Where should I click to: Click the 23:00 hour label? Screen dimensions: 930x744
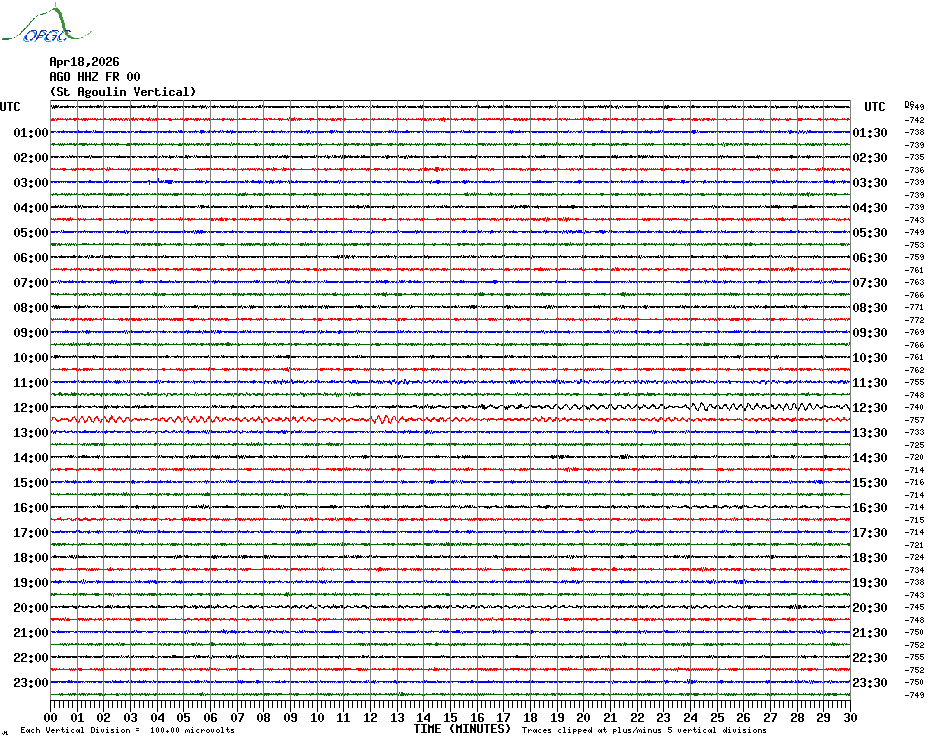(31, 682)
